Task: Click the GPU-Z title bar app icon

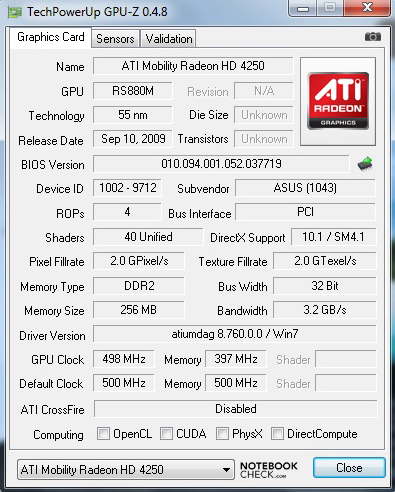Action: coord(15,12)
